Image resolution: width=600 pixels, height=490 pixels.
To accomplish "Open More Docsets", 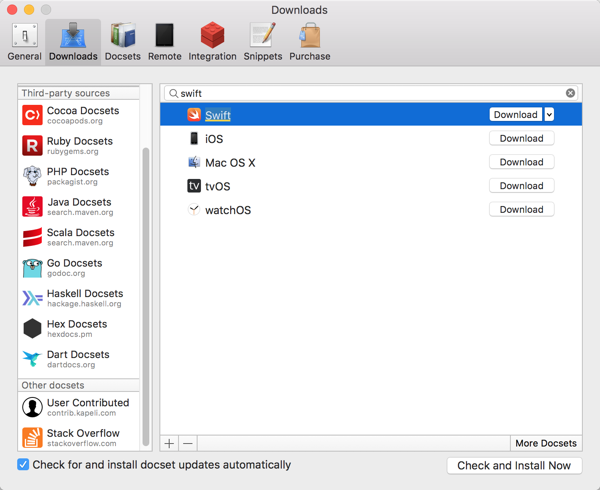I will pyautogui.click(x=546, y=443).
